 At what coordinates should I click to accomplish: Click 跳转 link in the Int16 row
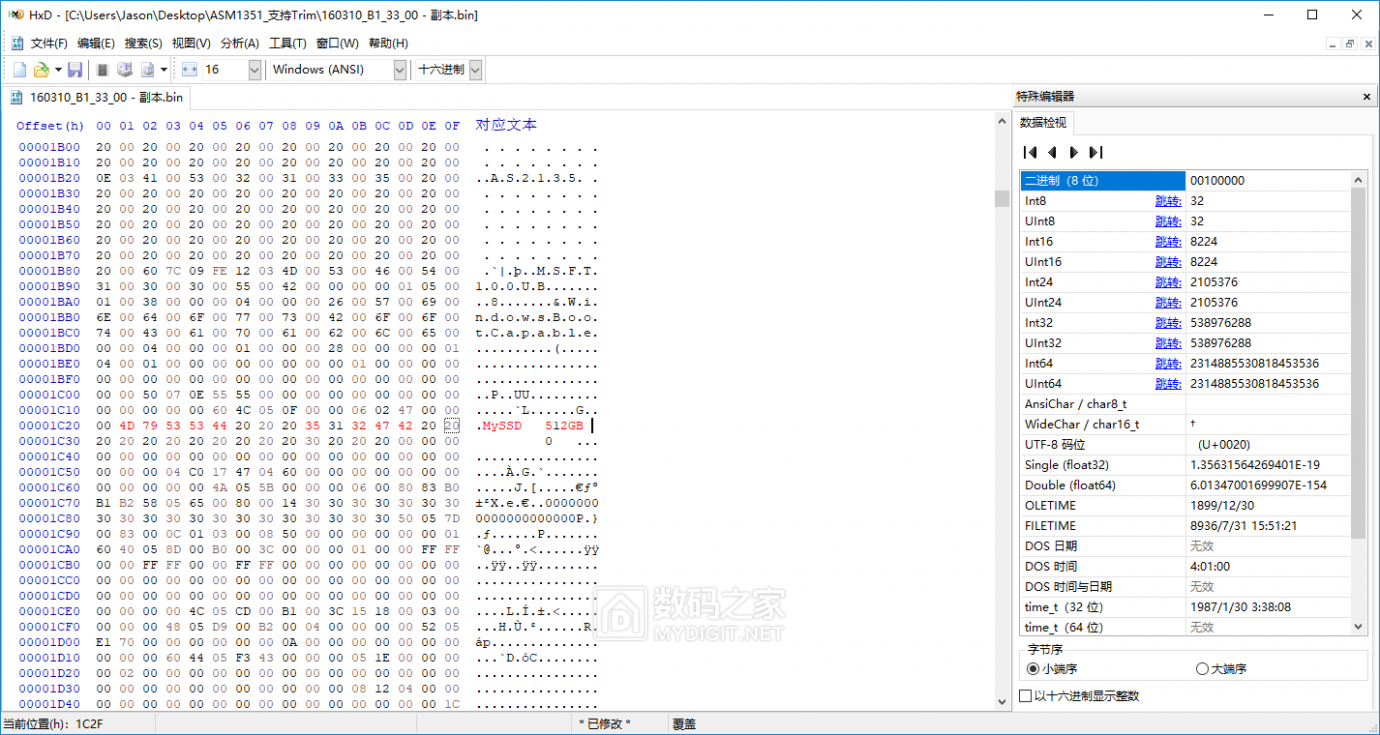(1168, 241)
